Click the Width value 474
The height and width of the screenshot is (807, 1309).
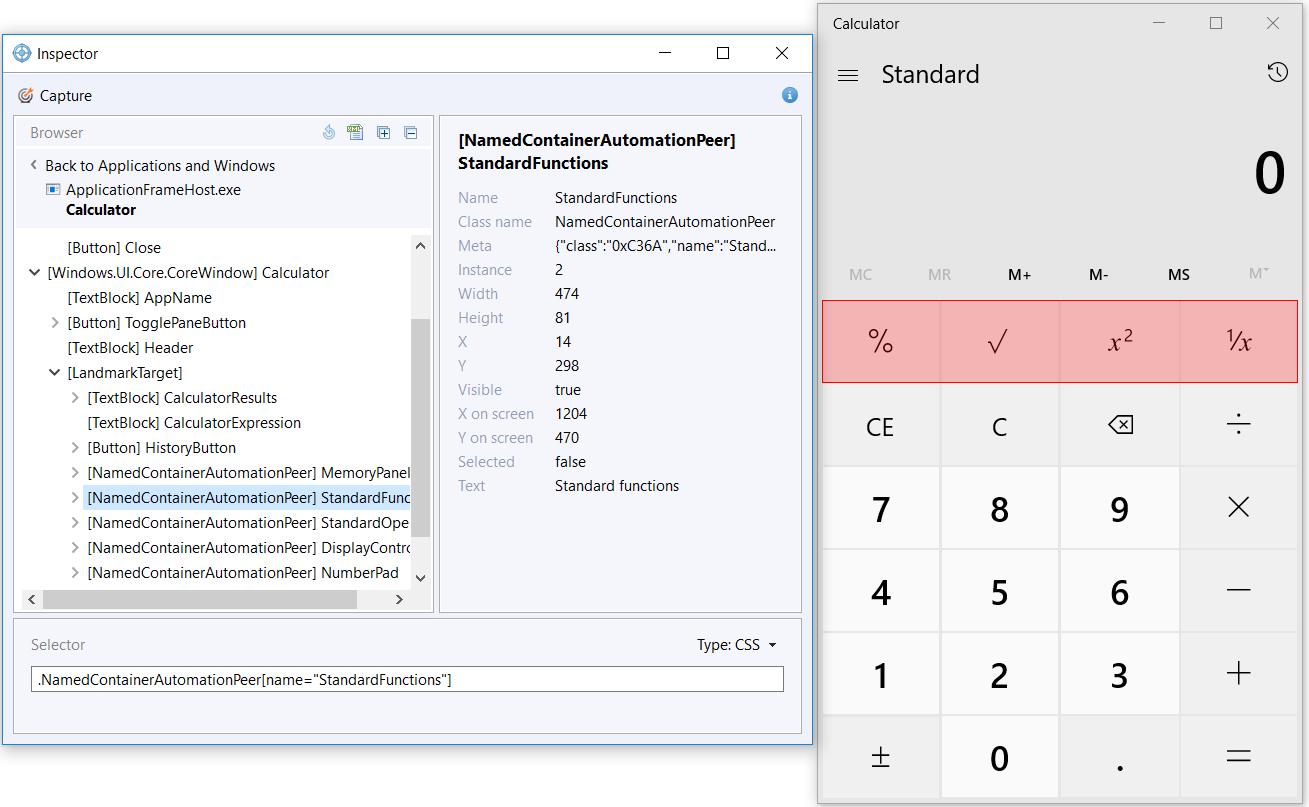[567, 294]
